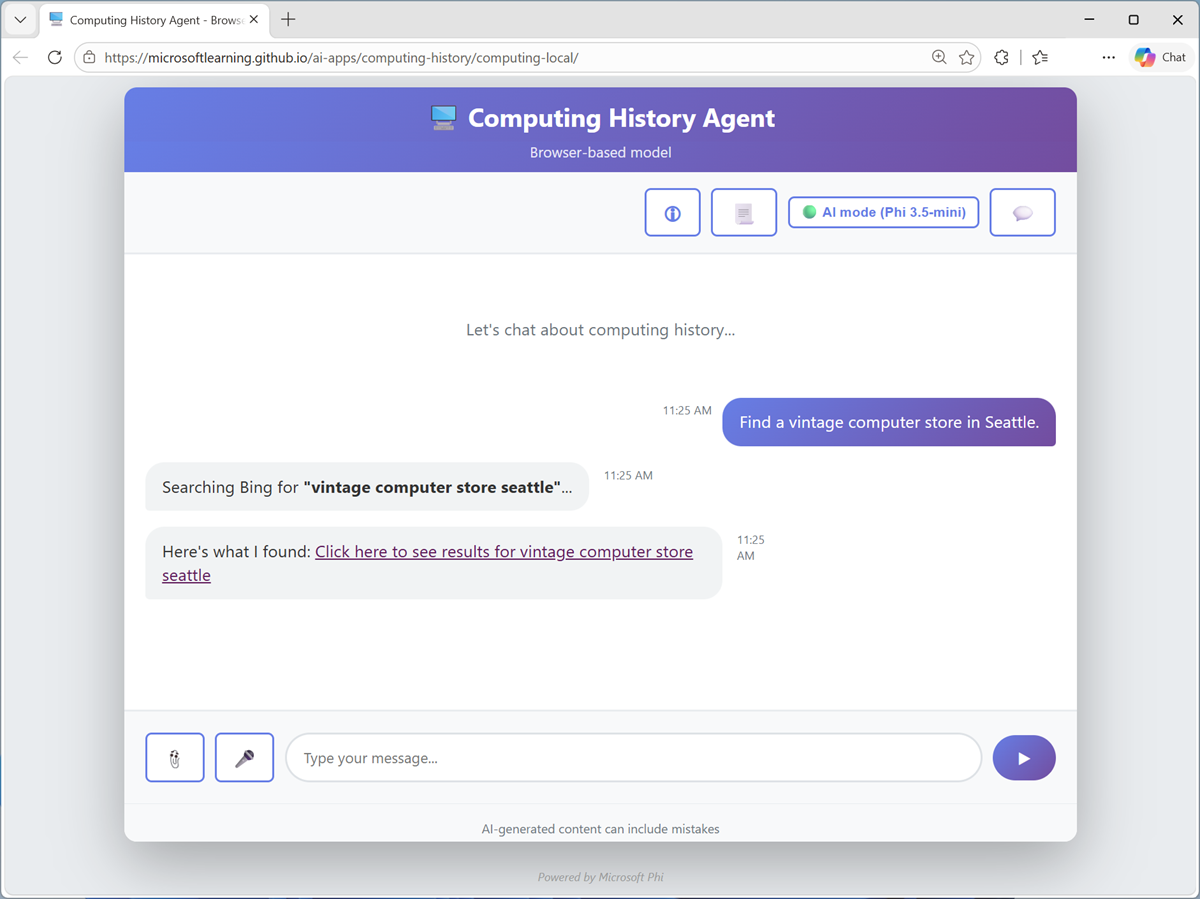Open the browser extensions puzzle icon
Image resolution: width=1200 pixels, height=899 pixels.
pyautogui.click(x=1001, y=57)
